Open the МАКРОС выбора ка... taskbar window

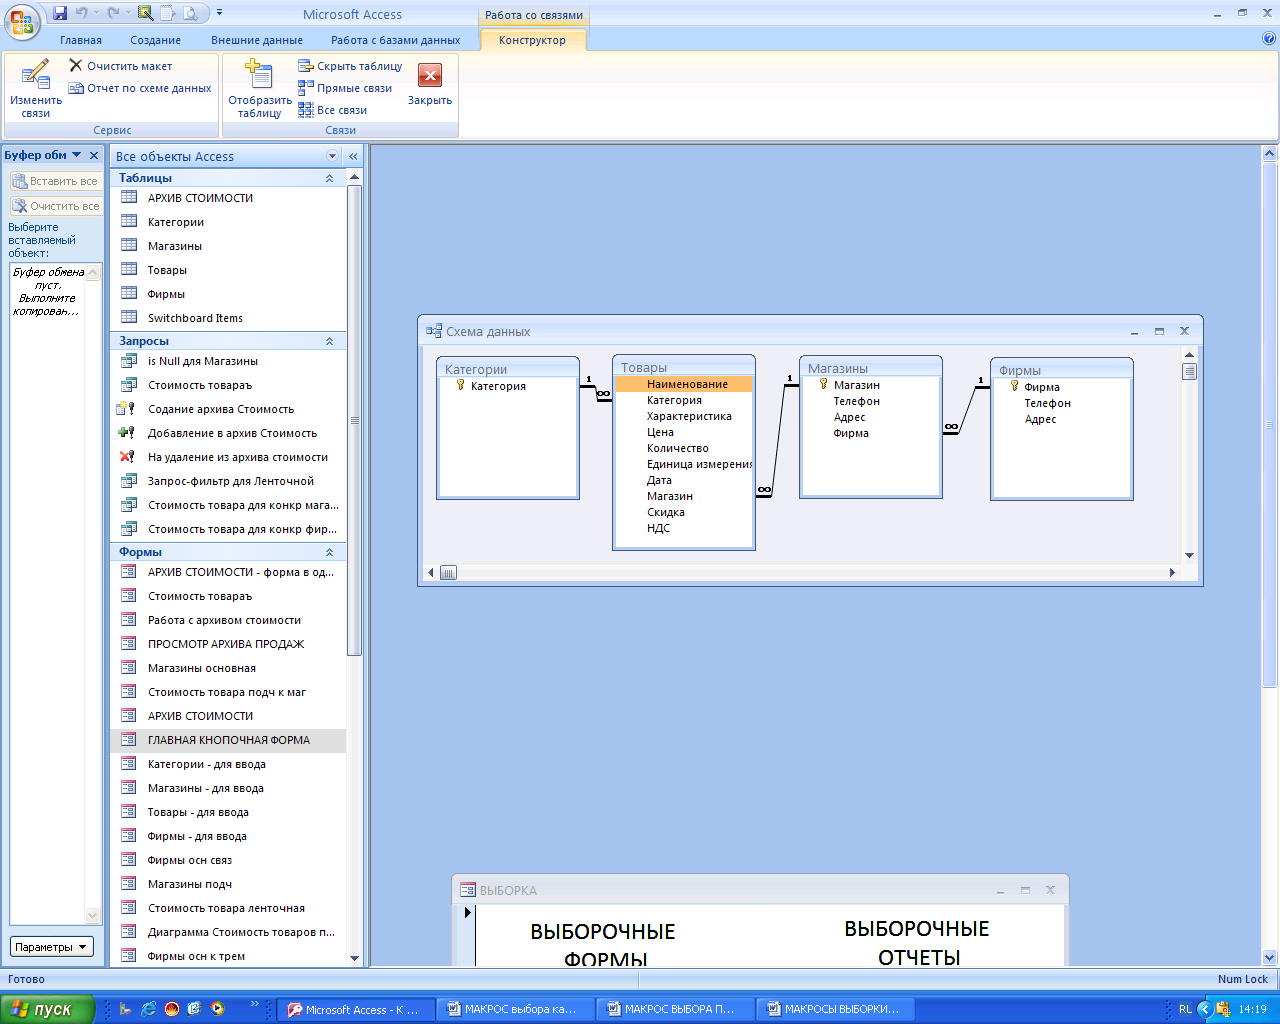point(518,1010)
